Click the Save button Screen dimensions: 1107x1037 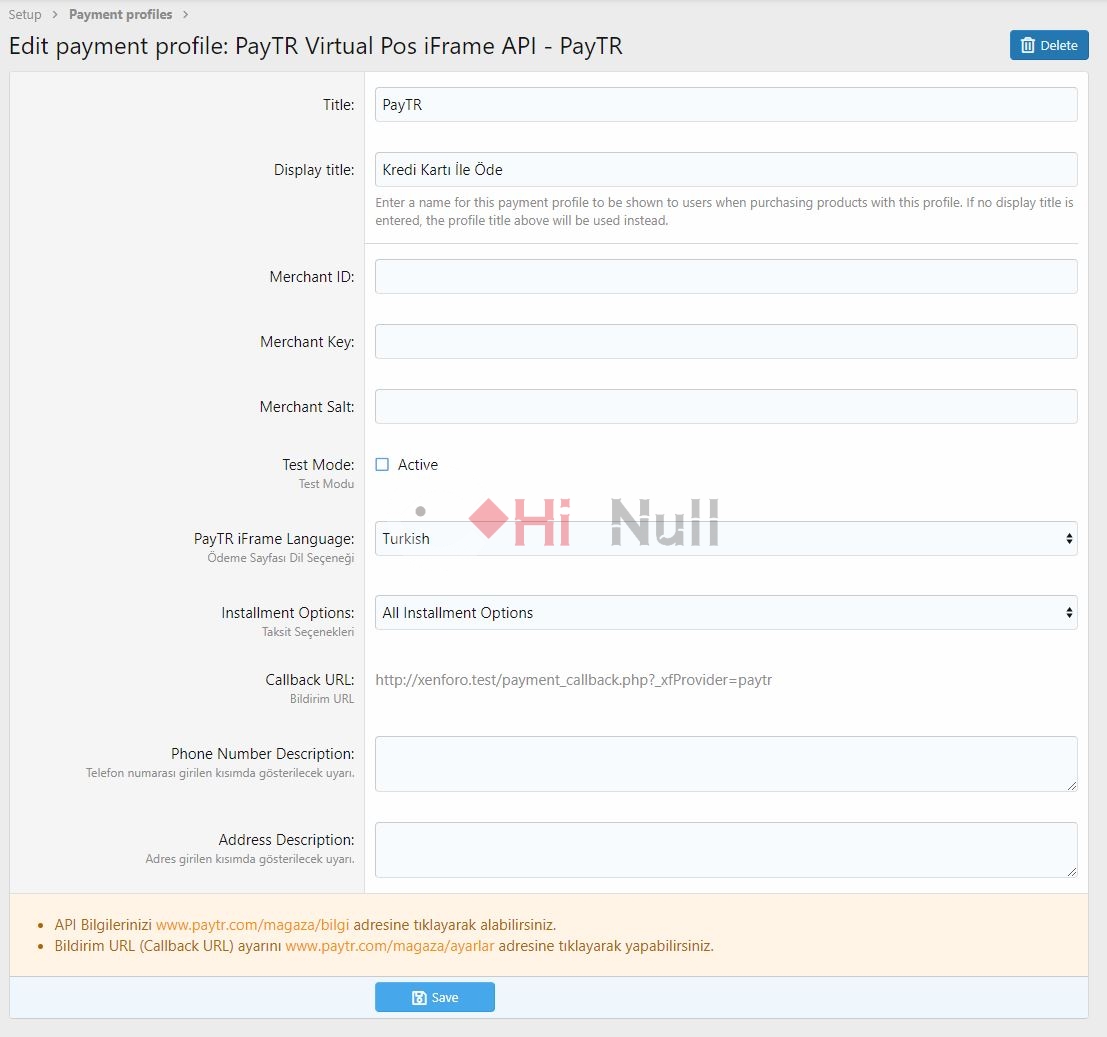[434, 997]
